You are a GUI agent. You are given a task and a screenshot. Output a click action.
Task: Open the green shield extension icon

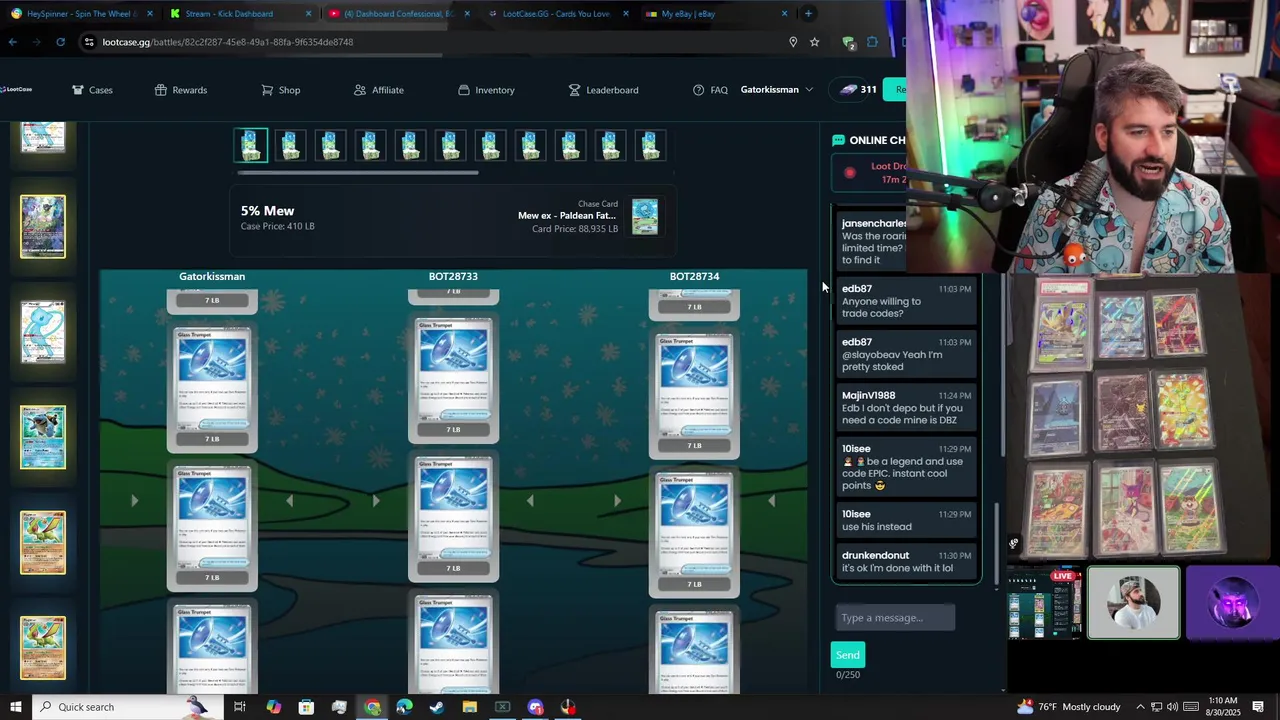coord(849,42)
